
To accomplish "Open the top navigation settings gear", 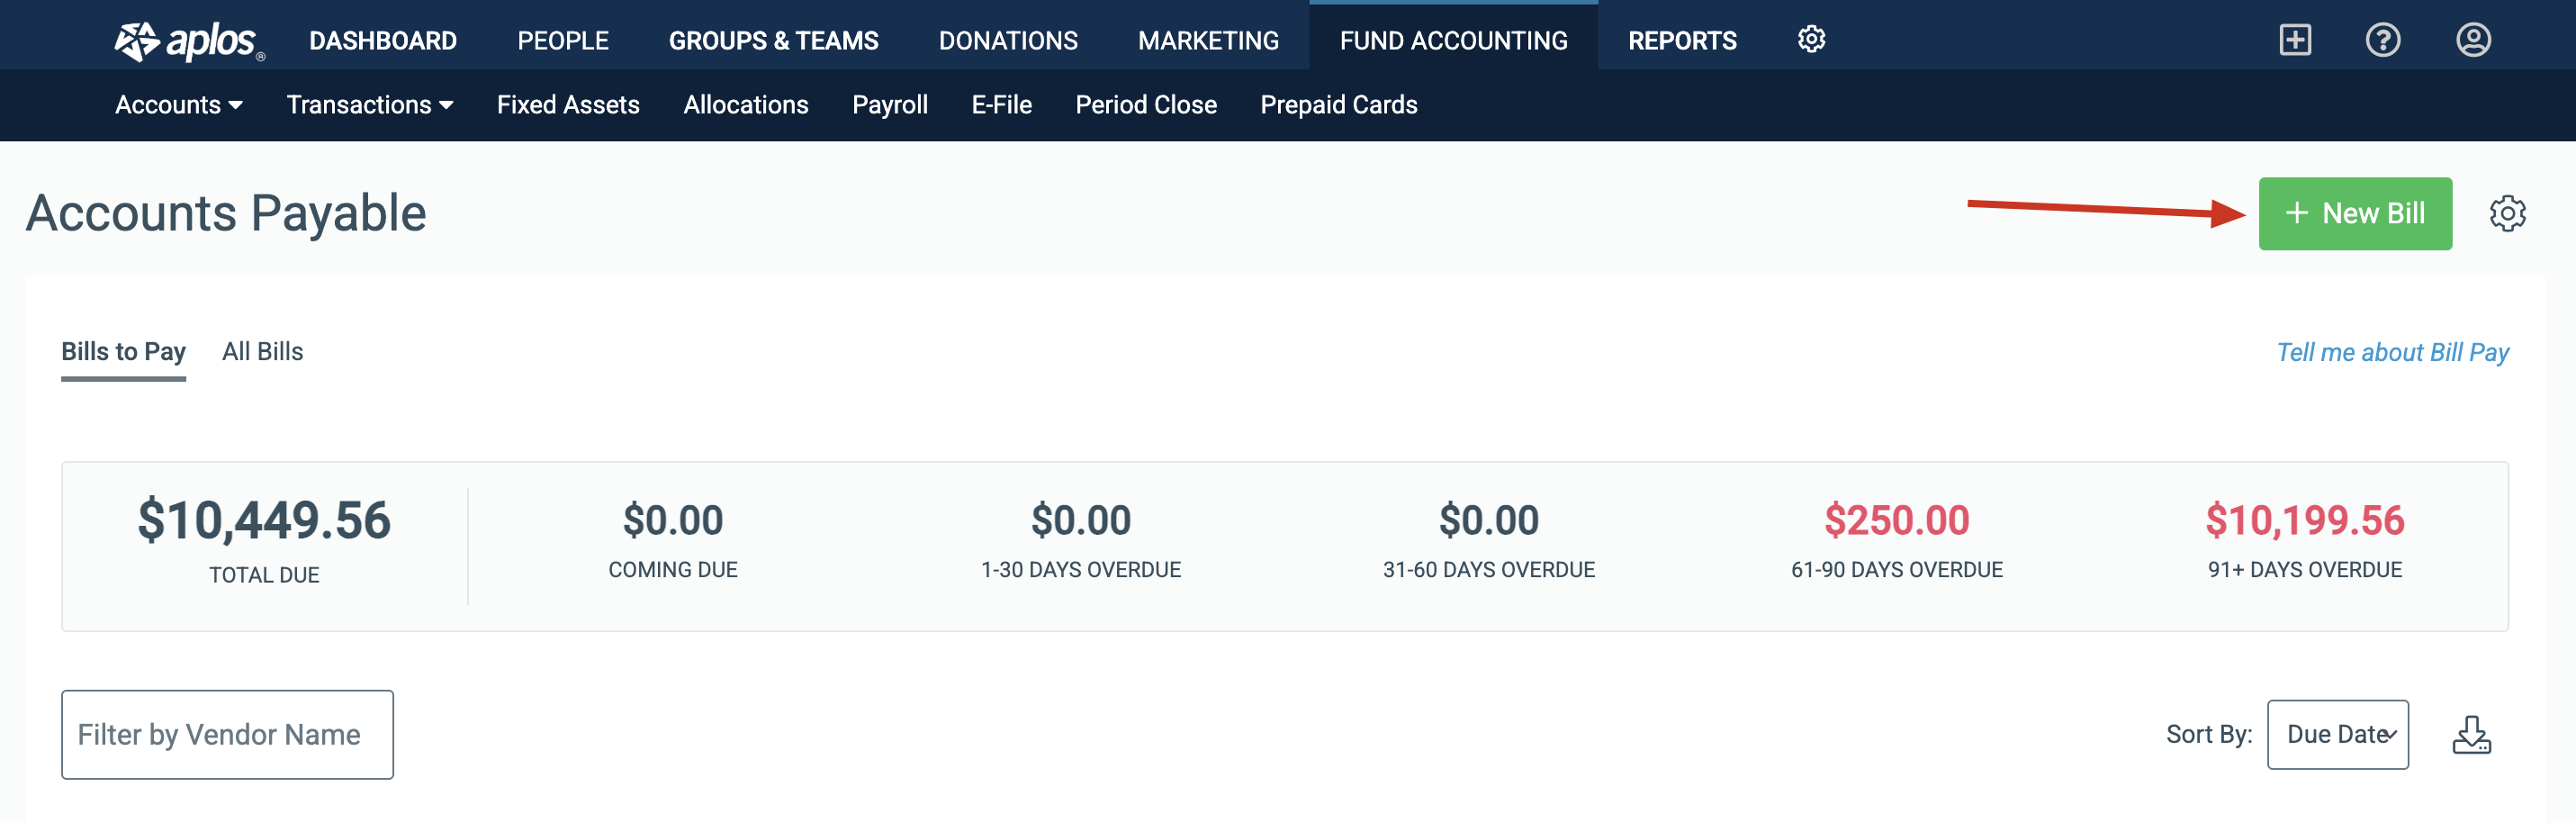I will point(1811,40).
